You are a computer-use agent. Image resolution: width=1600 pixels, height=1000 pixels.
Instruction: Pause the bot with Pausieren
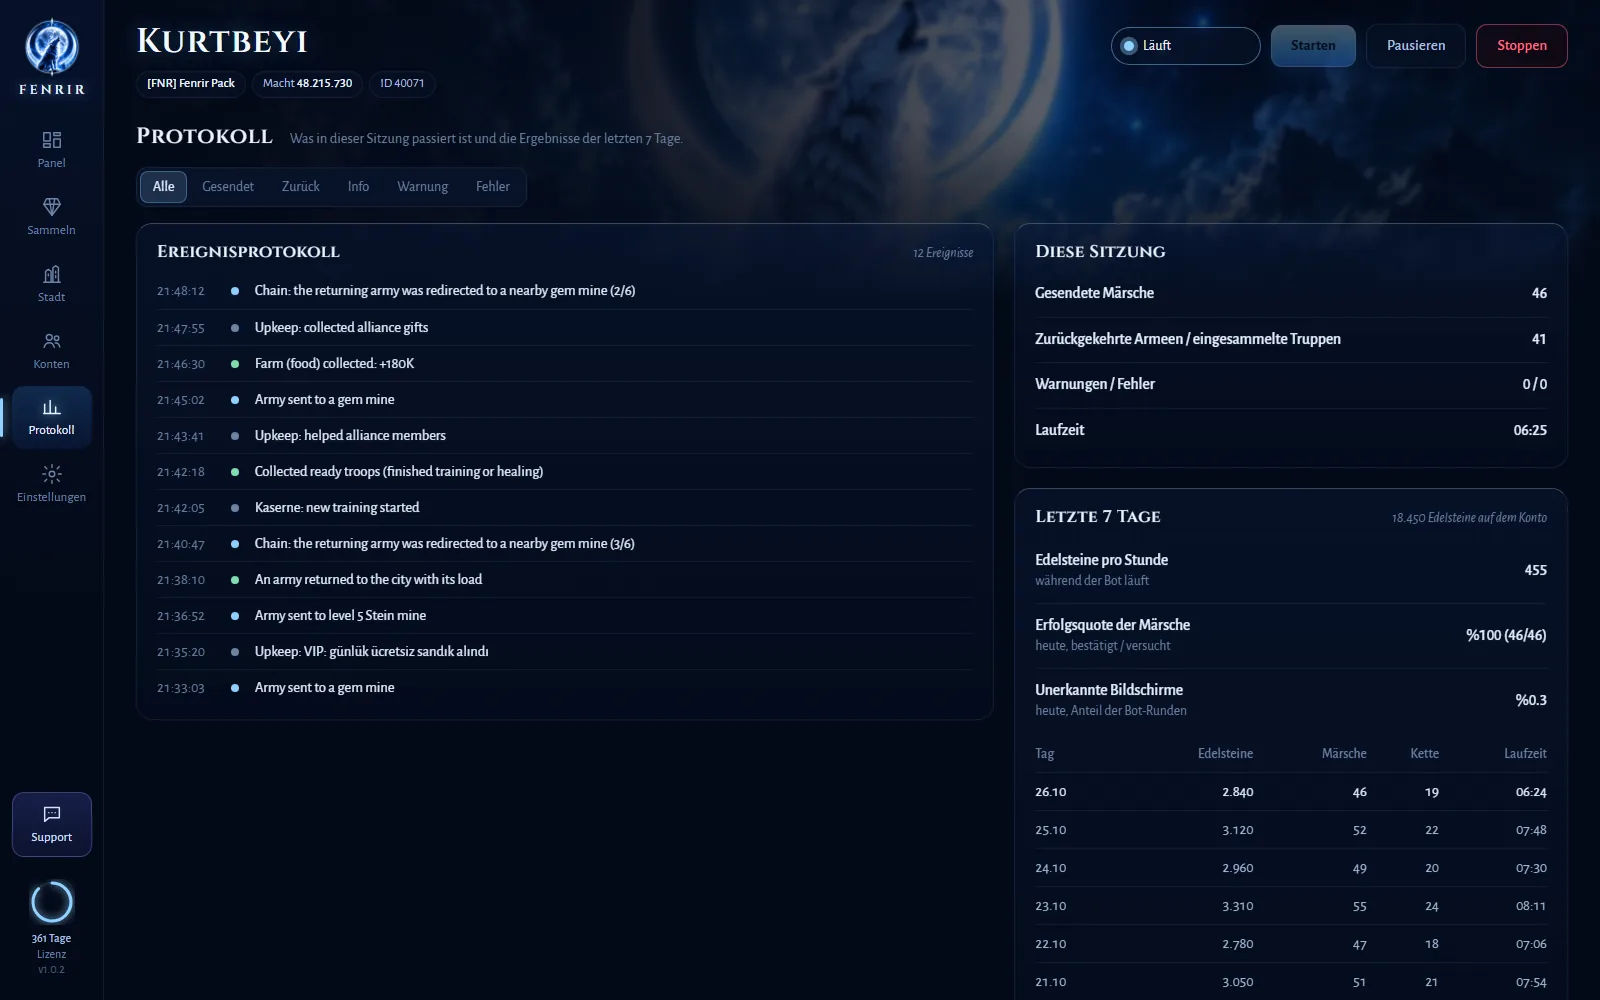1416,46
